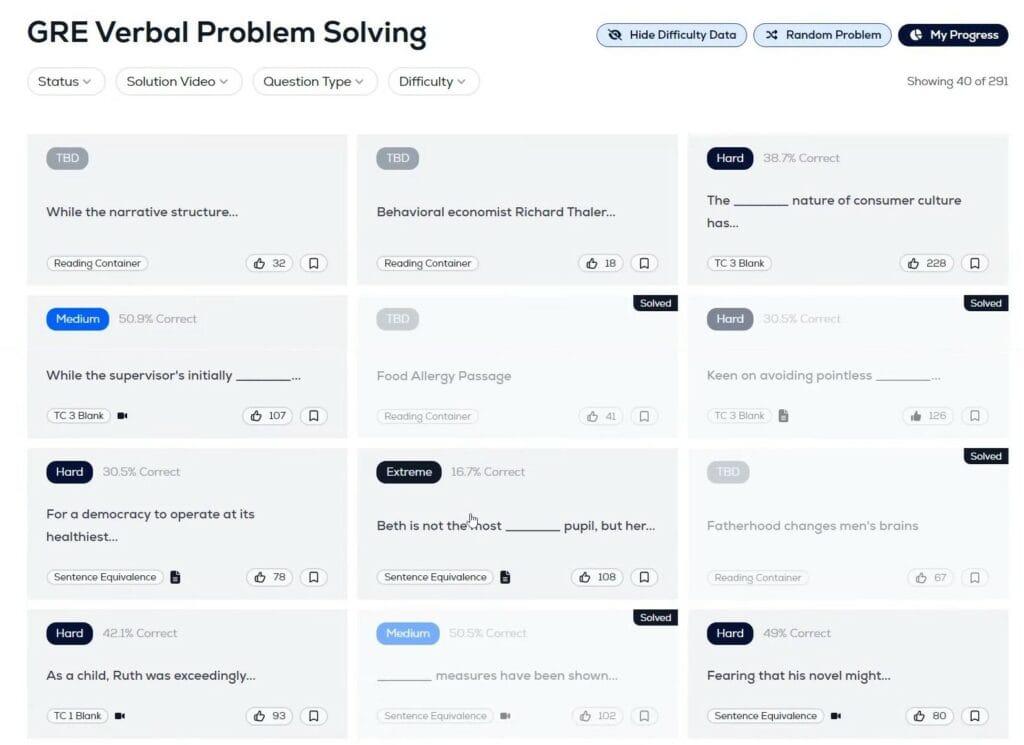Like the Beth pupil problem with 108 likes
The width and height of the screenshot is (1024, 745).
(597, 577)
